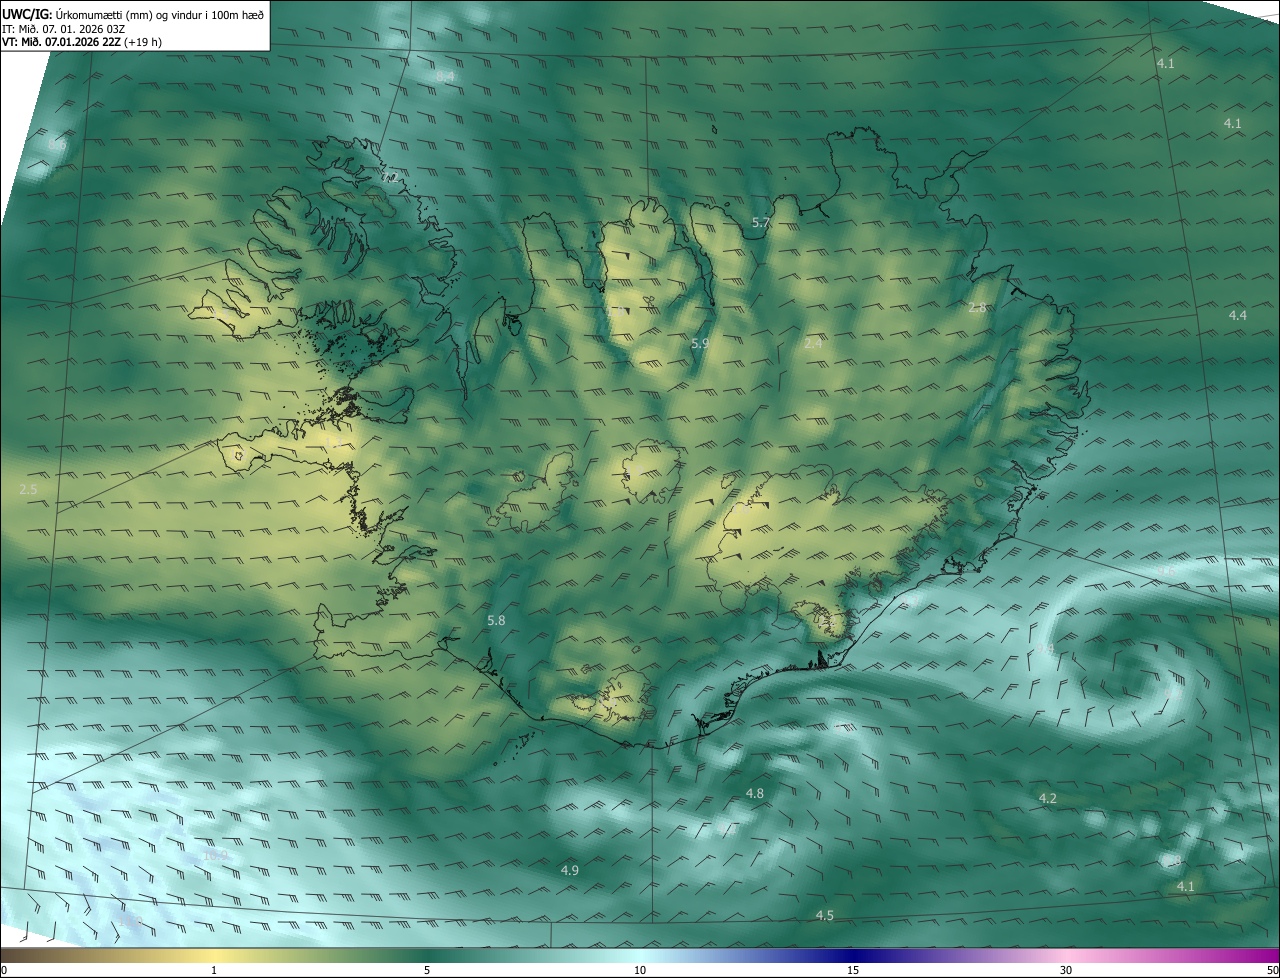The height and width of the screenshot is (978, 1280).
Task: Select the 8.4 value label on the map
Action: tap(445, 76)
